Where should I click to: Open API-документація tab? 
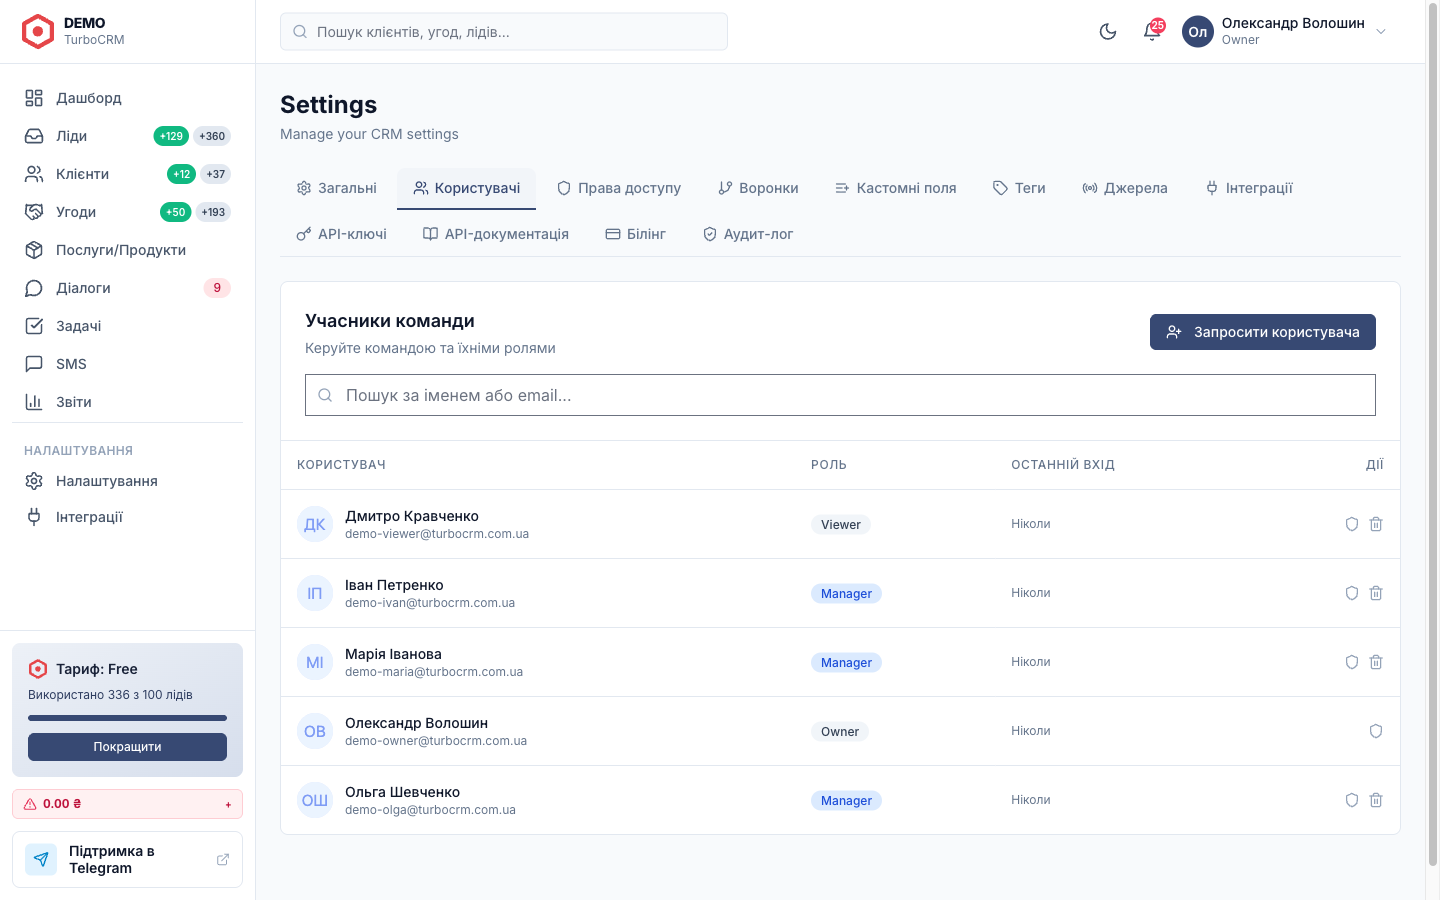tap(496, 234)
